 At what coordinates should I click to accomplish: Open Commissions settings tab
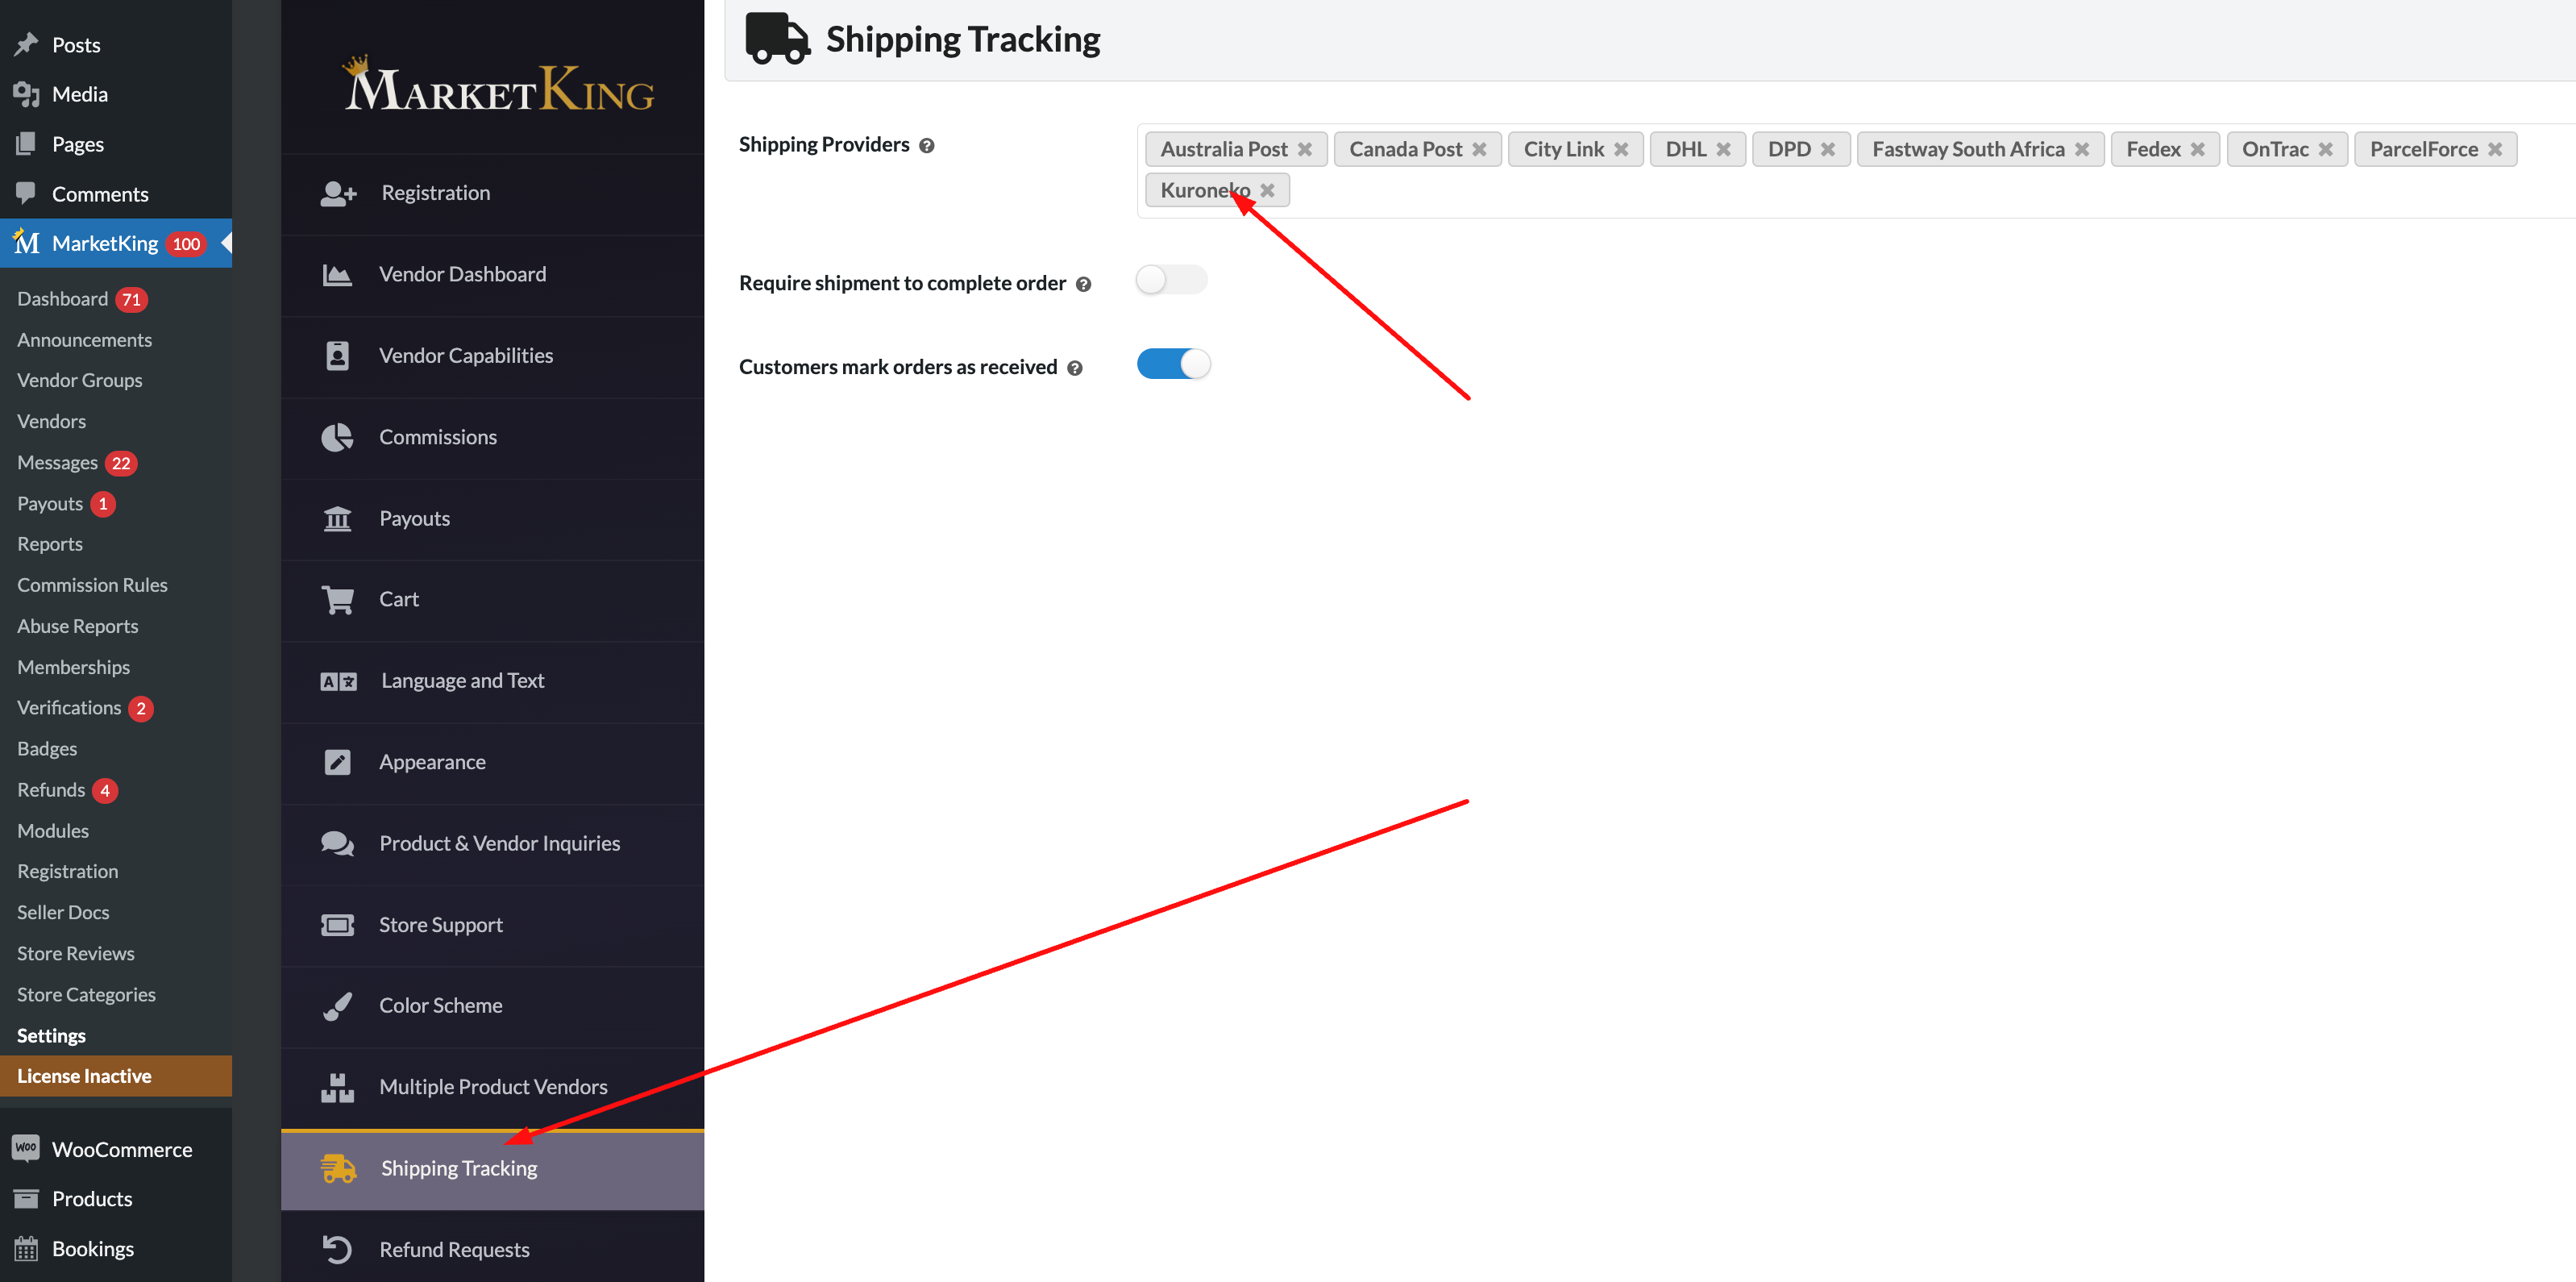(x=492, y=438)
